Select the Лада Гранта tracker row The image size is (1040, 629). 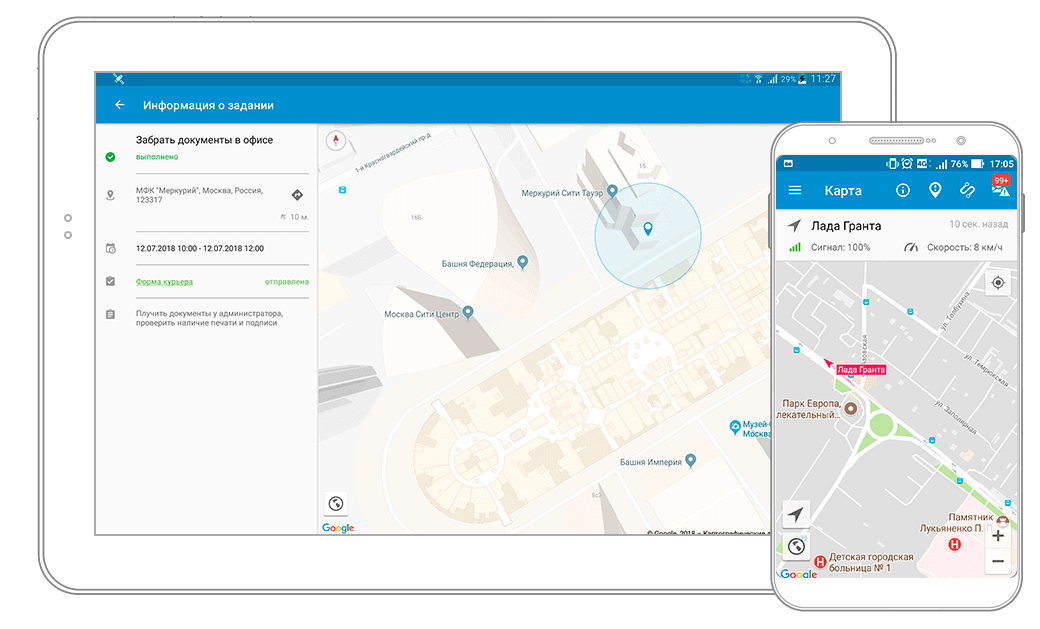click(x=895, y=236)
